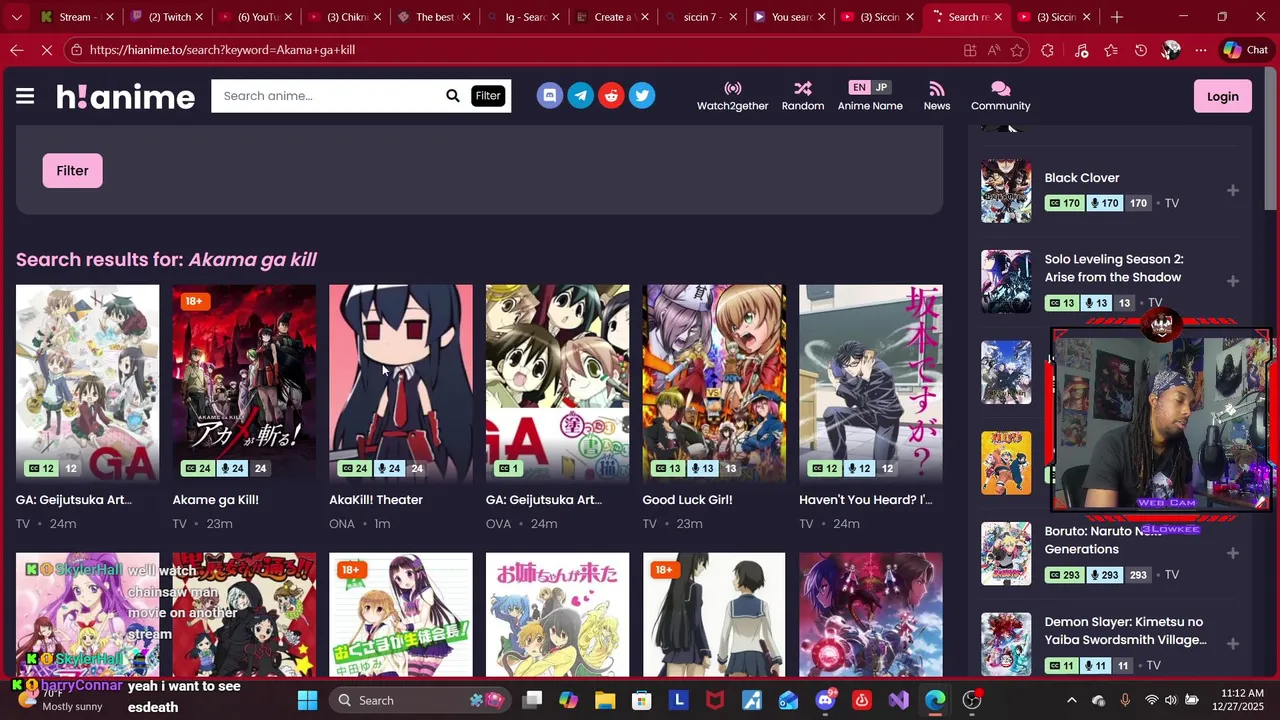This screenshot has height=720, width=1280.
Task: Open the clock and date panel
Action: click(1236, 700)
